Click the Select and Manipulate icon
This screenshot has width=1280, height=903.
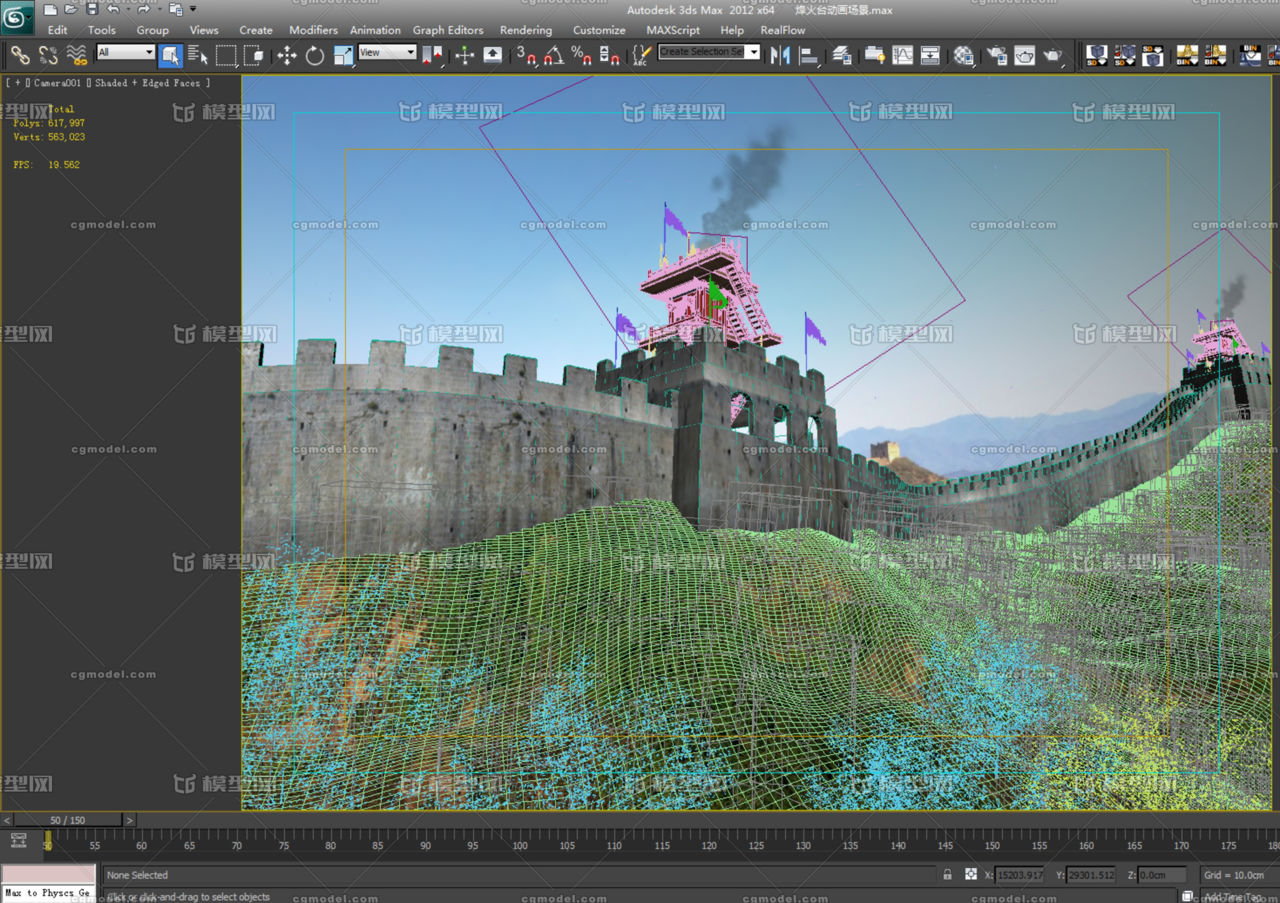(x=465, y=55)
